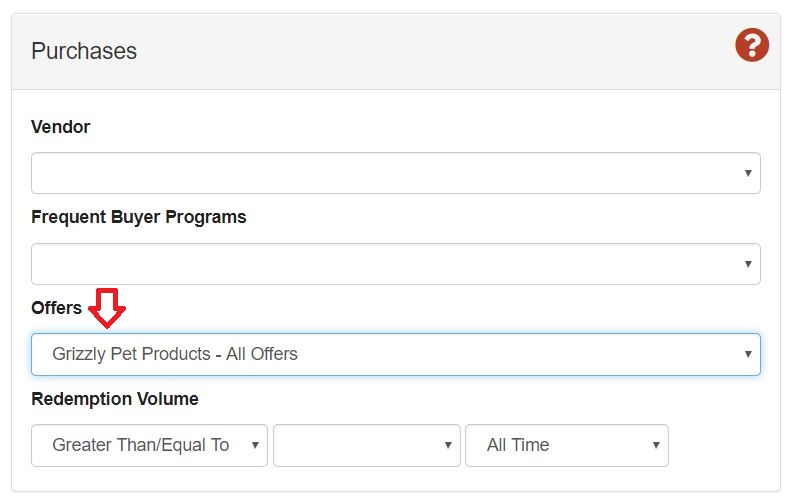The height and width of the screenshot is (503, 794).
Task: Click the Vendor field label
Action: [61, 127]
